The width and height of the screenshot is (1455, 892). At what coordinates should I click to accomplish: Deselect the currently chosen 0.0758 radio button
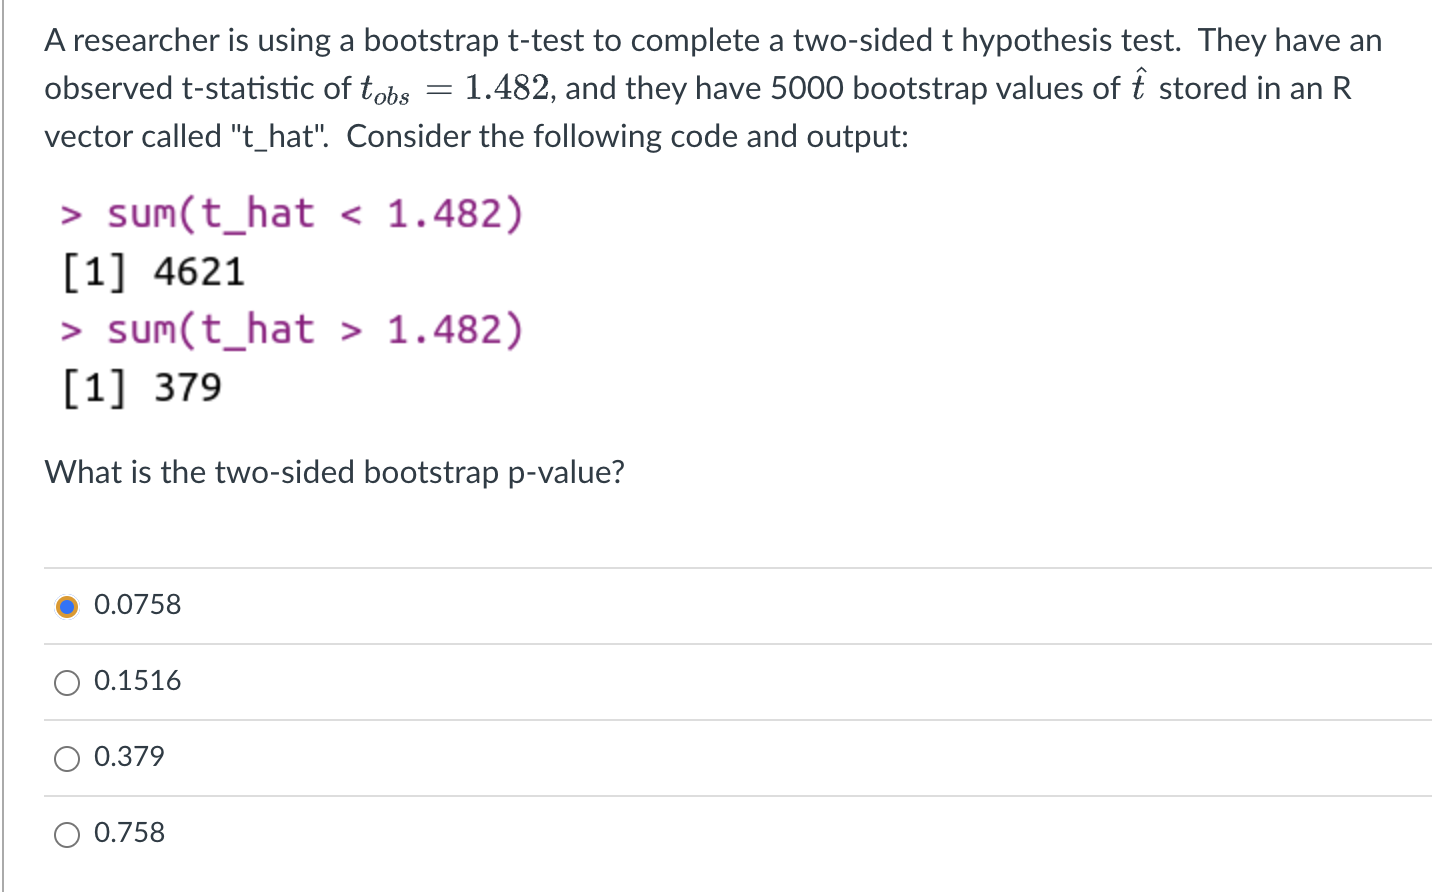(66, 605)
